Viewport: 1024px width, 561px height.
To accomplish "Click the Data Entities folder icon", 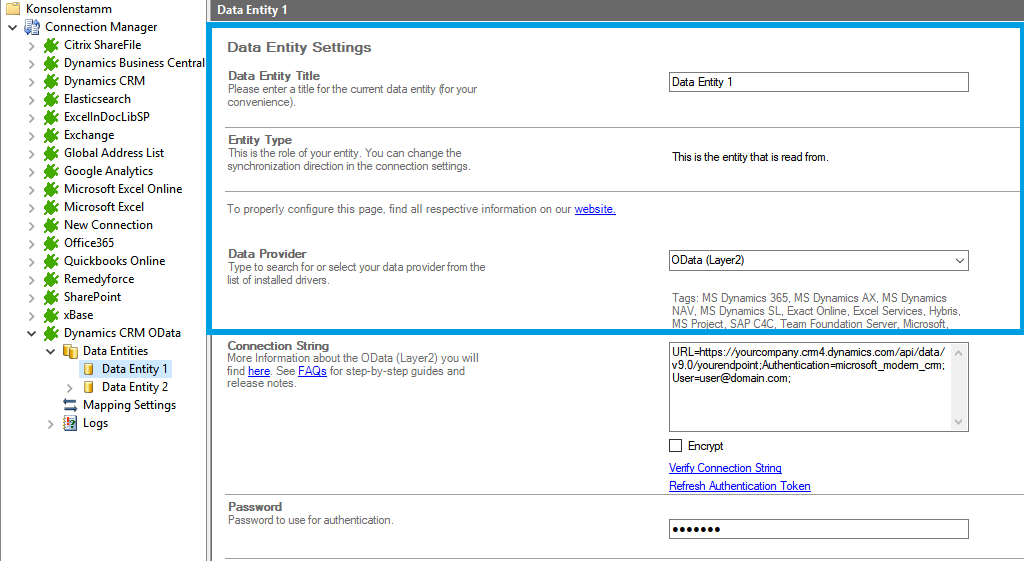I will click(x=70, y=351).
